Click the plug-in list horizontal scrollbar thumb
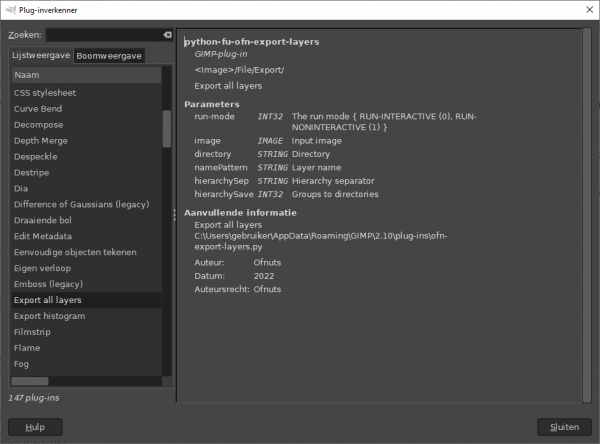Screen dimensions: 600x444 pyautogui.click(x=30, y=381)
